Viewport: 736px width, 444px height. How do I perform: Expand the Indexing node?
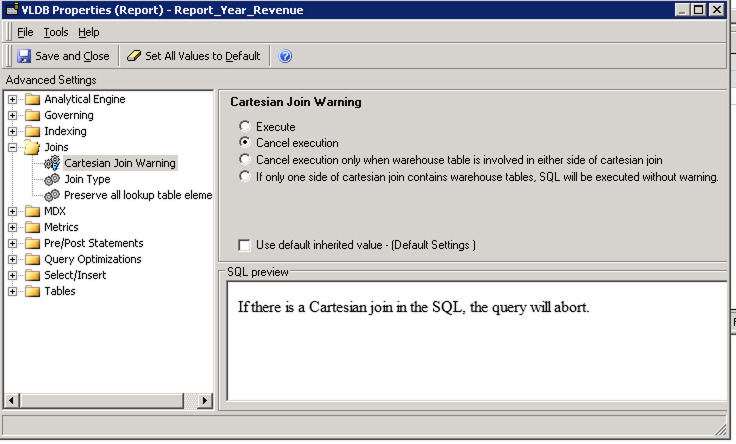click(13, 131)
